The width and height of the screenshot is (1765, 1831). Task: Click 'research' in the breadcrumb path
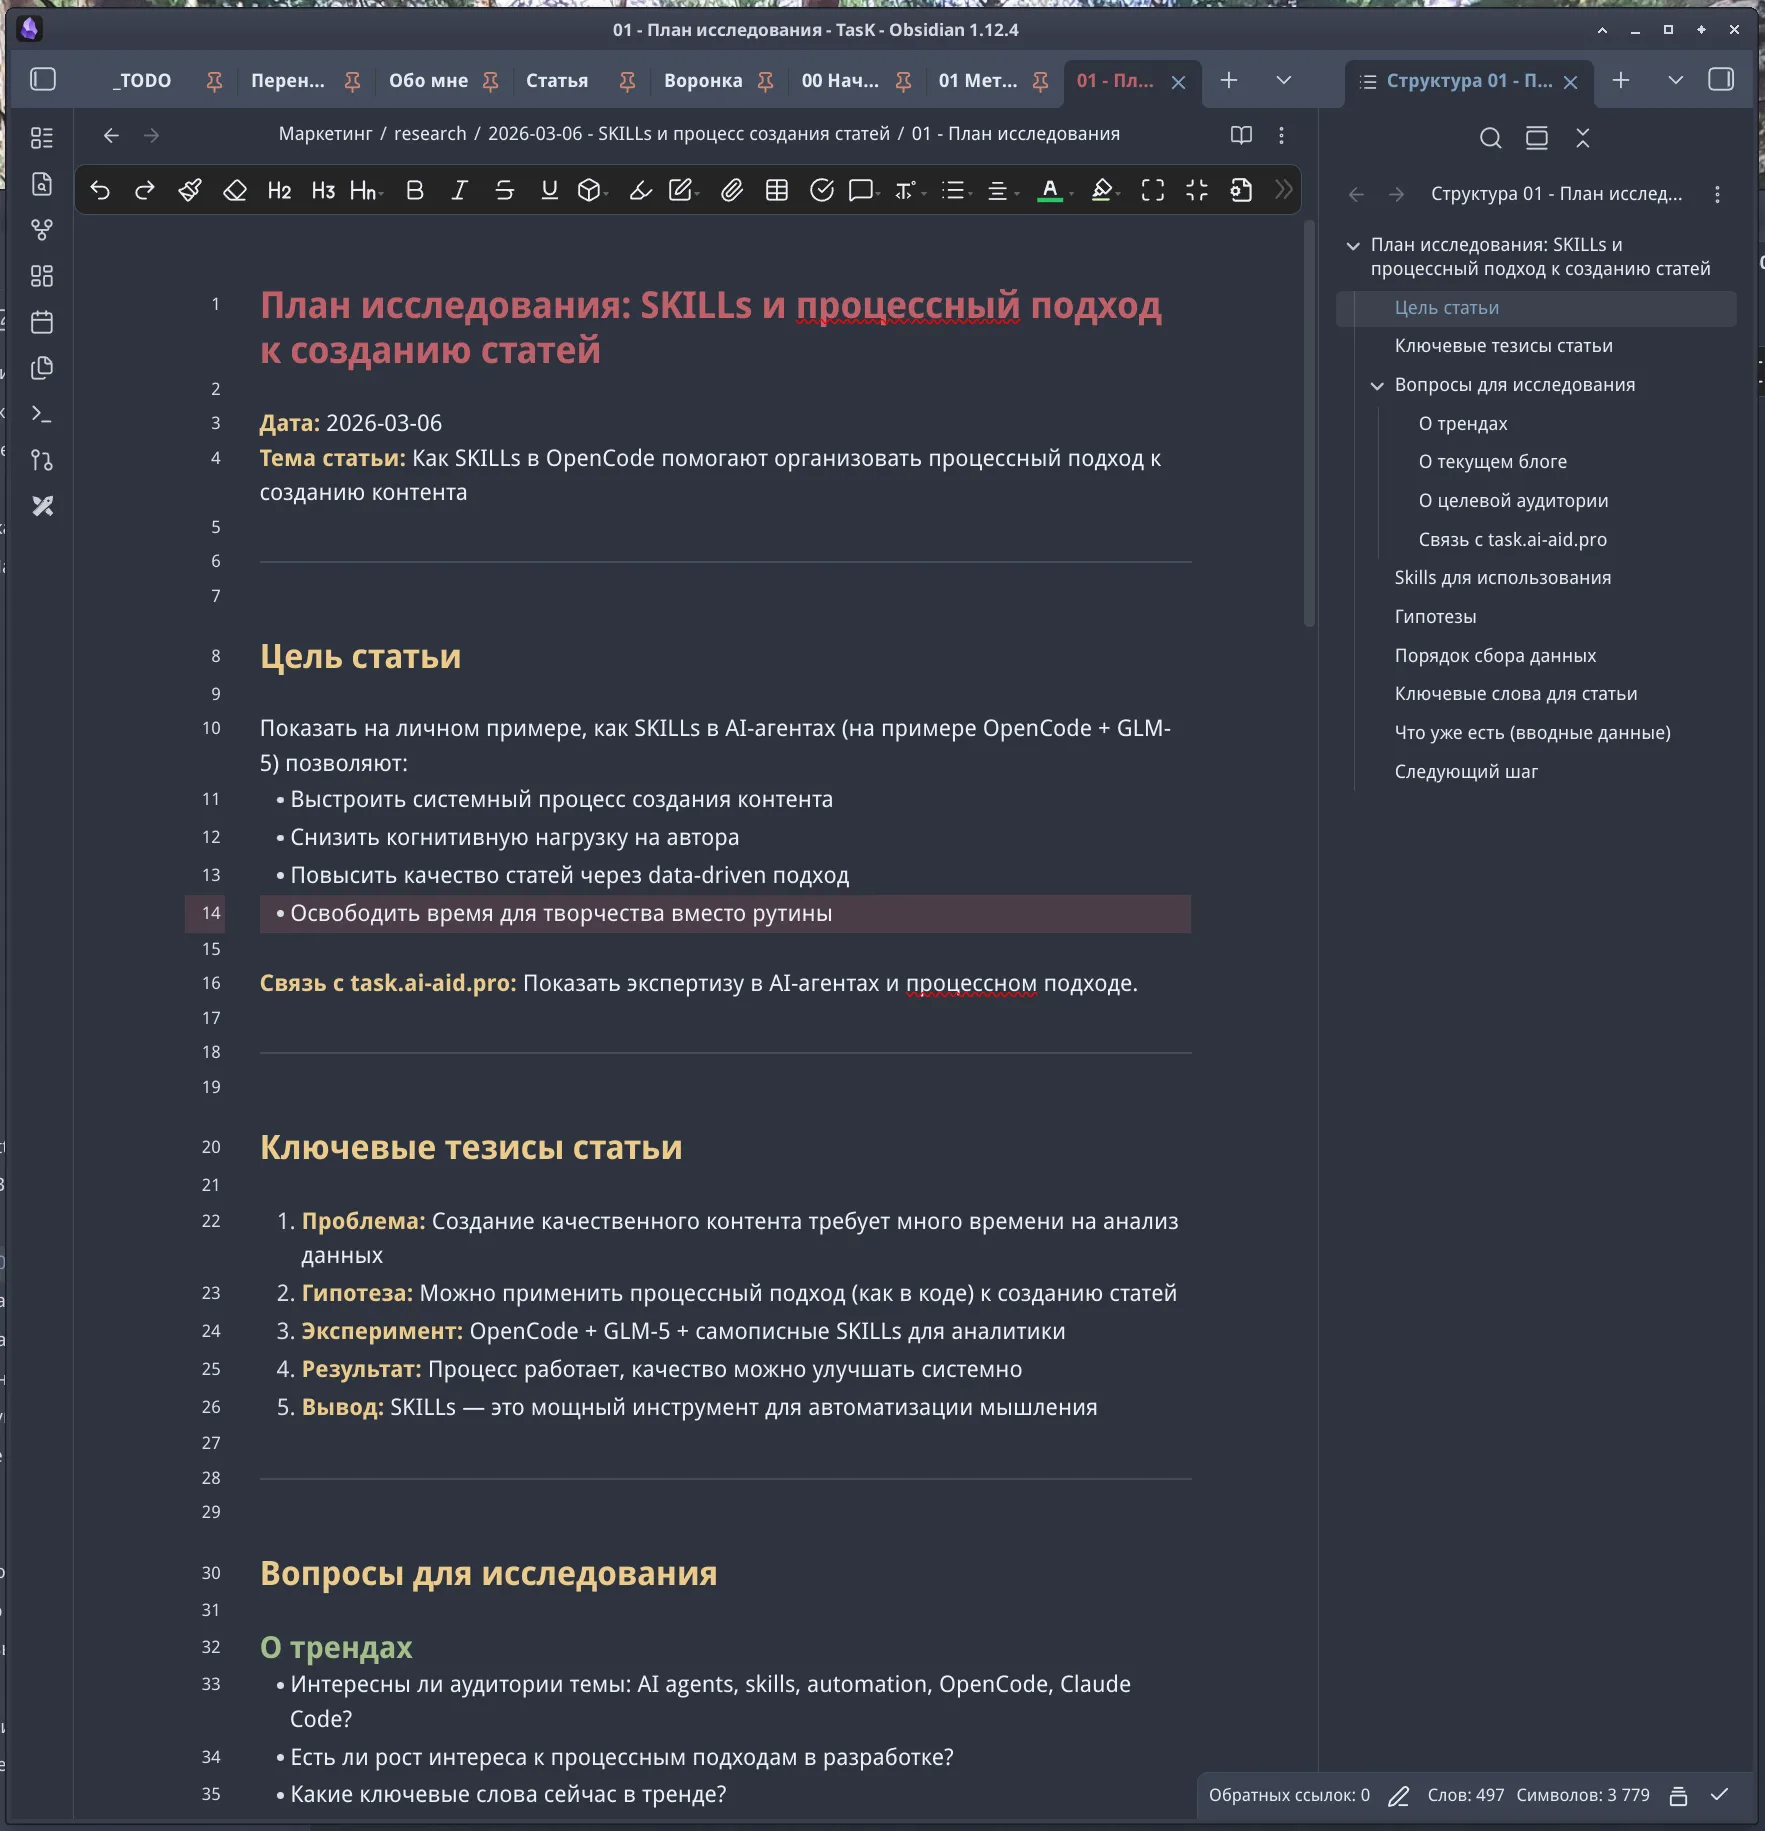[x=430, y=134]
